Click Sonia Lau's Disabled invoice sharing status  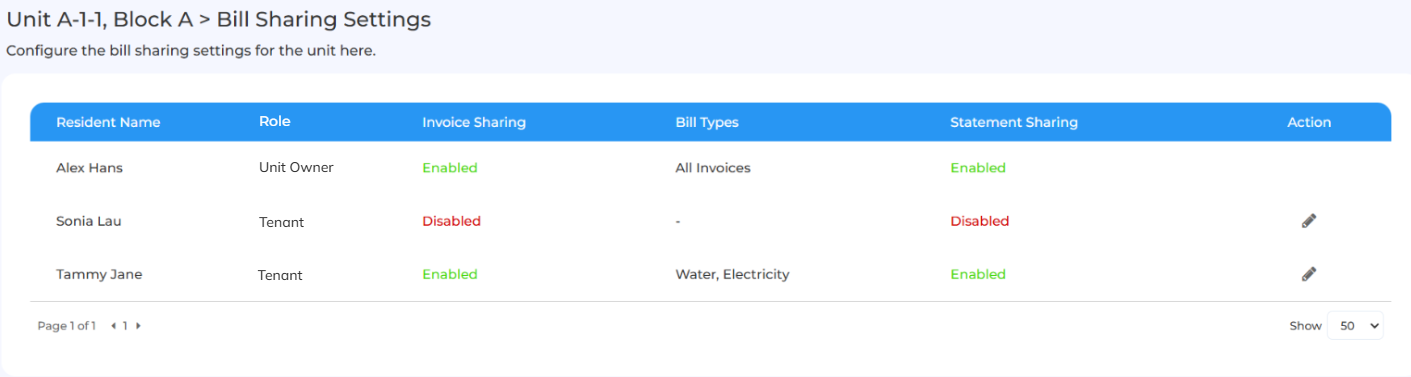tap(451, 221)
